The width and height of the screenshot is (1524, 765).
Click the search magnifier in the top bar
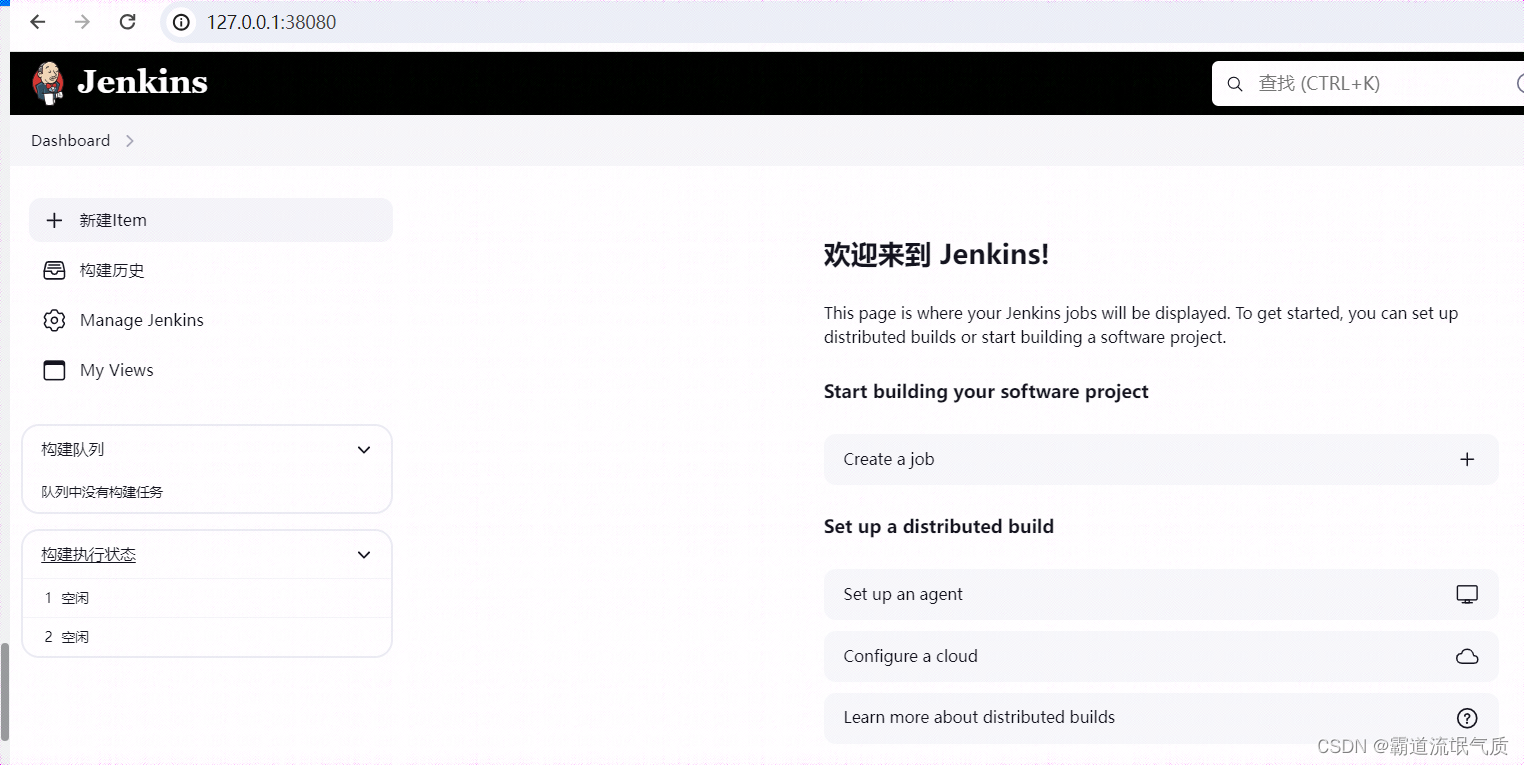1234,83
